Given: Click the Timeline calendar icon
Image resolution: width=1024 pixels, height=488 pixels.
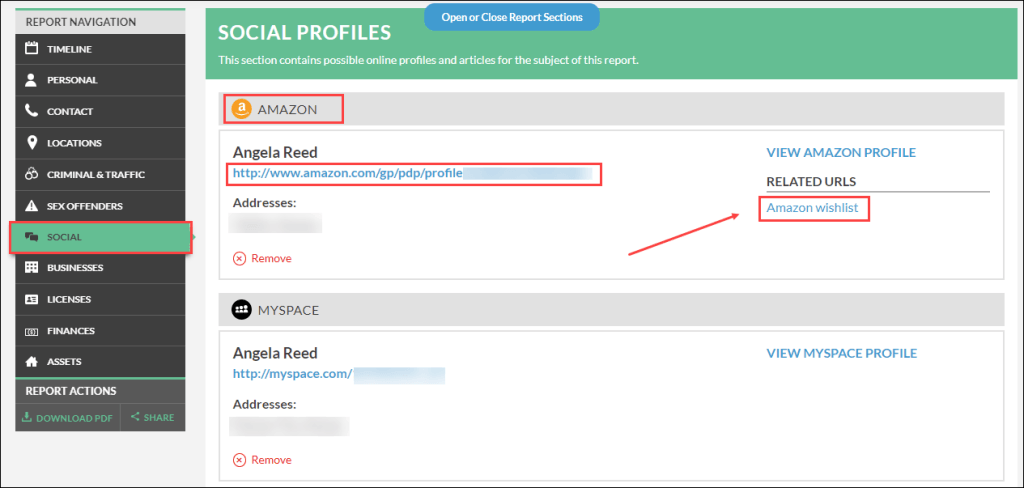Looking at the screenshot, I should click(x=31, y=48).
